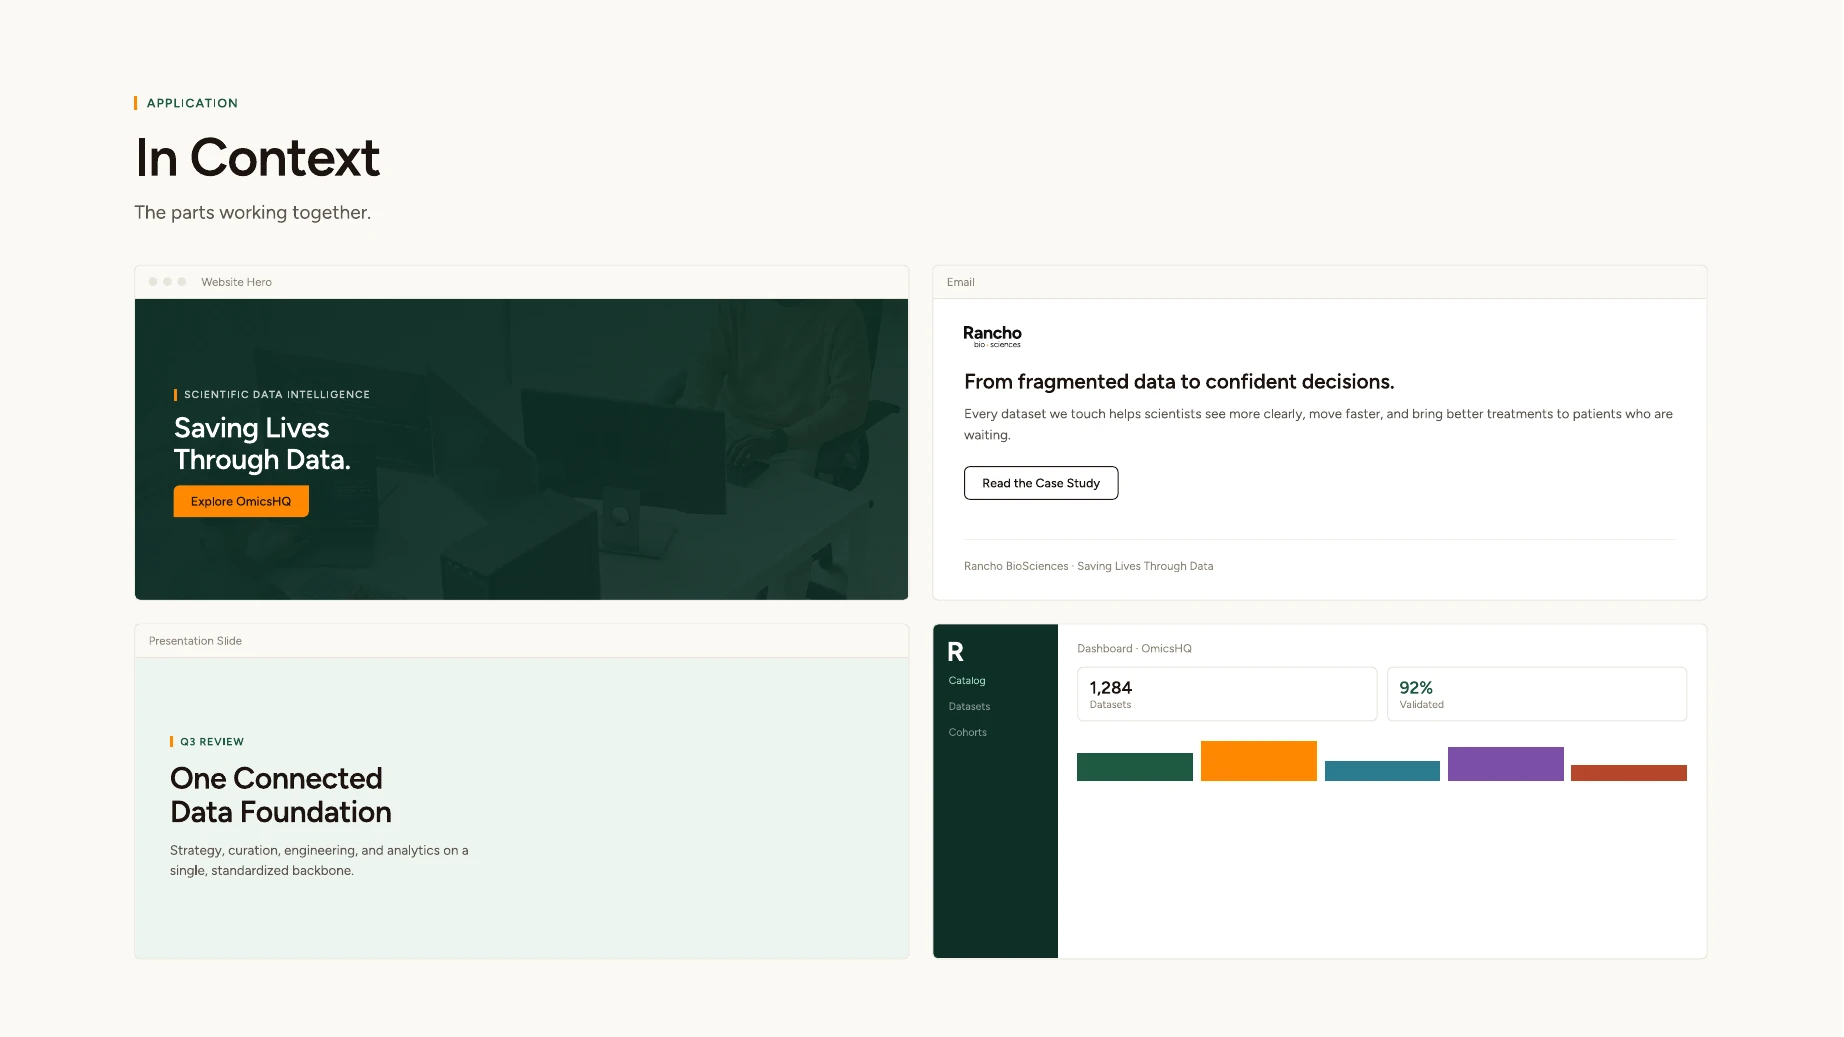
Task: Open the Read the Case Study button
Action: (x=1041, y=483)
